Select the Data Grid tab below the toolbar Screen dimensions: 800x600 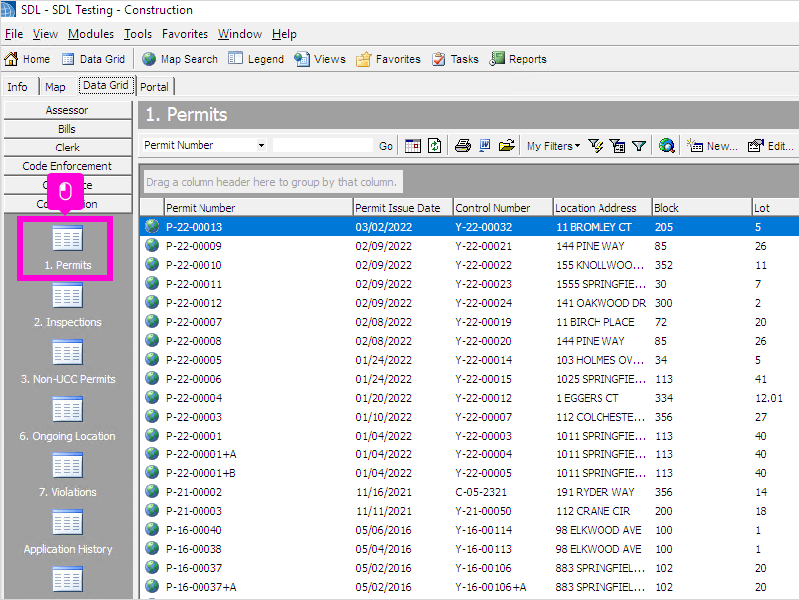point(106,85)
